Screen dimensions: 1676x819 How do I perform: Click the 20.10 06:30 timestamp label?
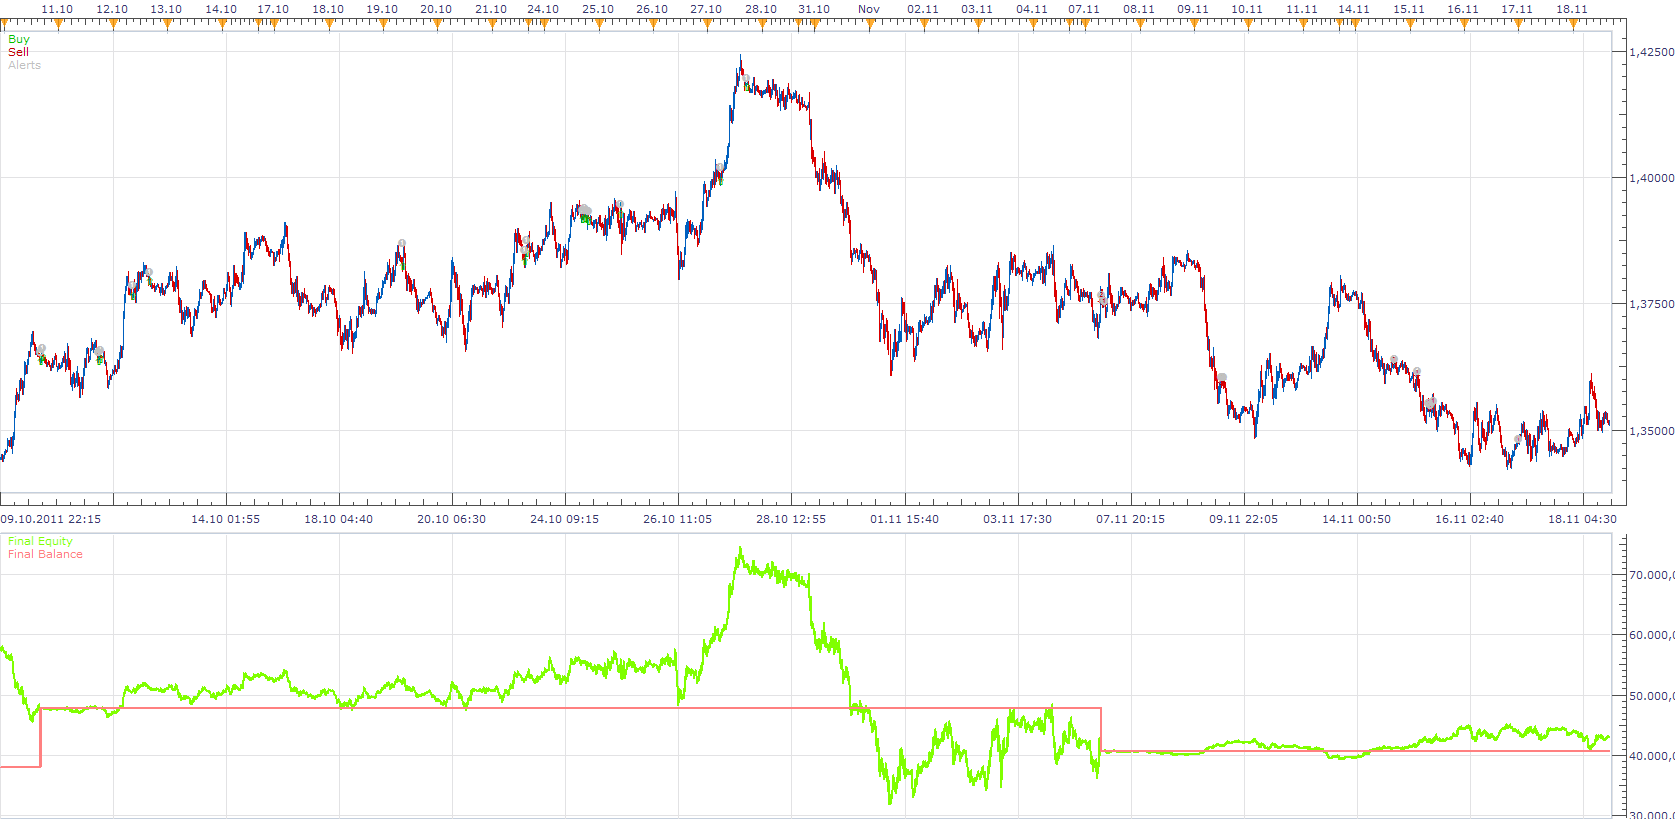pos(452,519)
